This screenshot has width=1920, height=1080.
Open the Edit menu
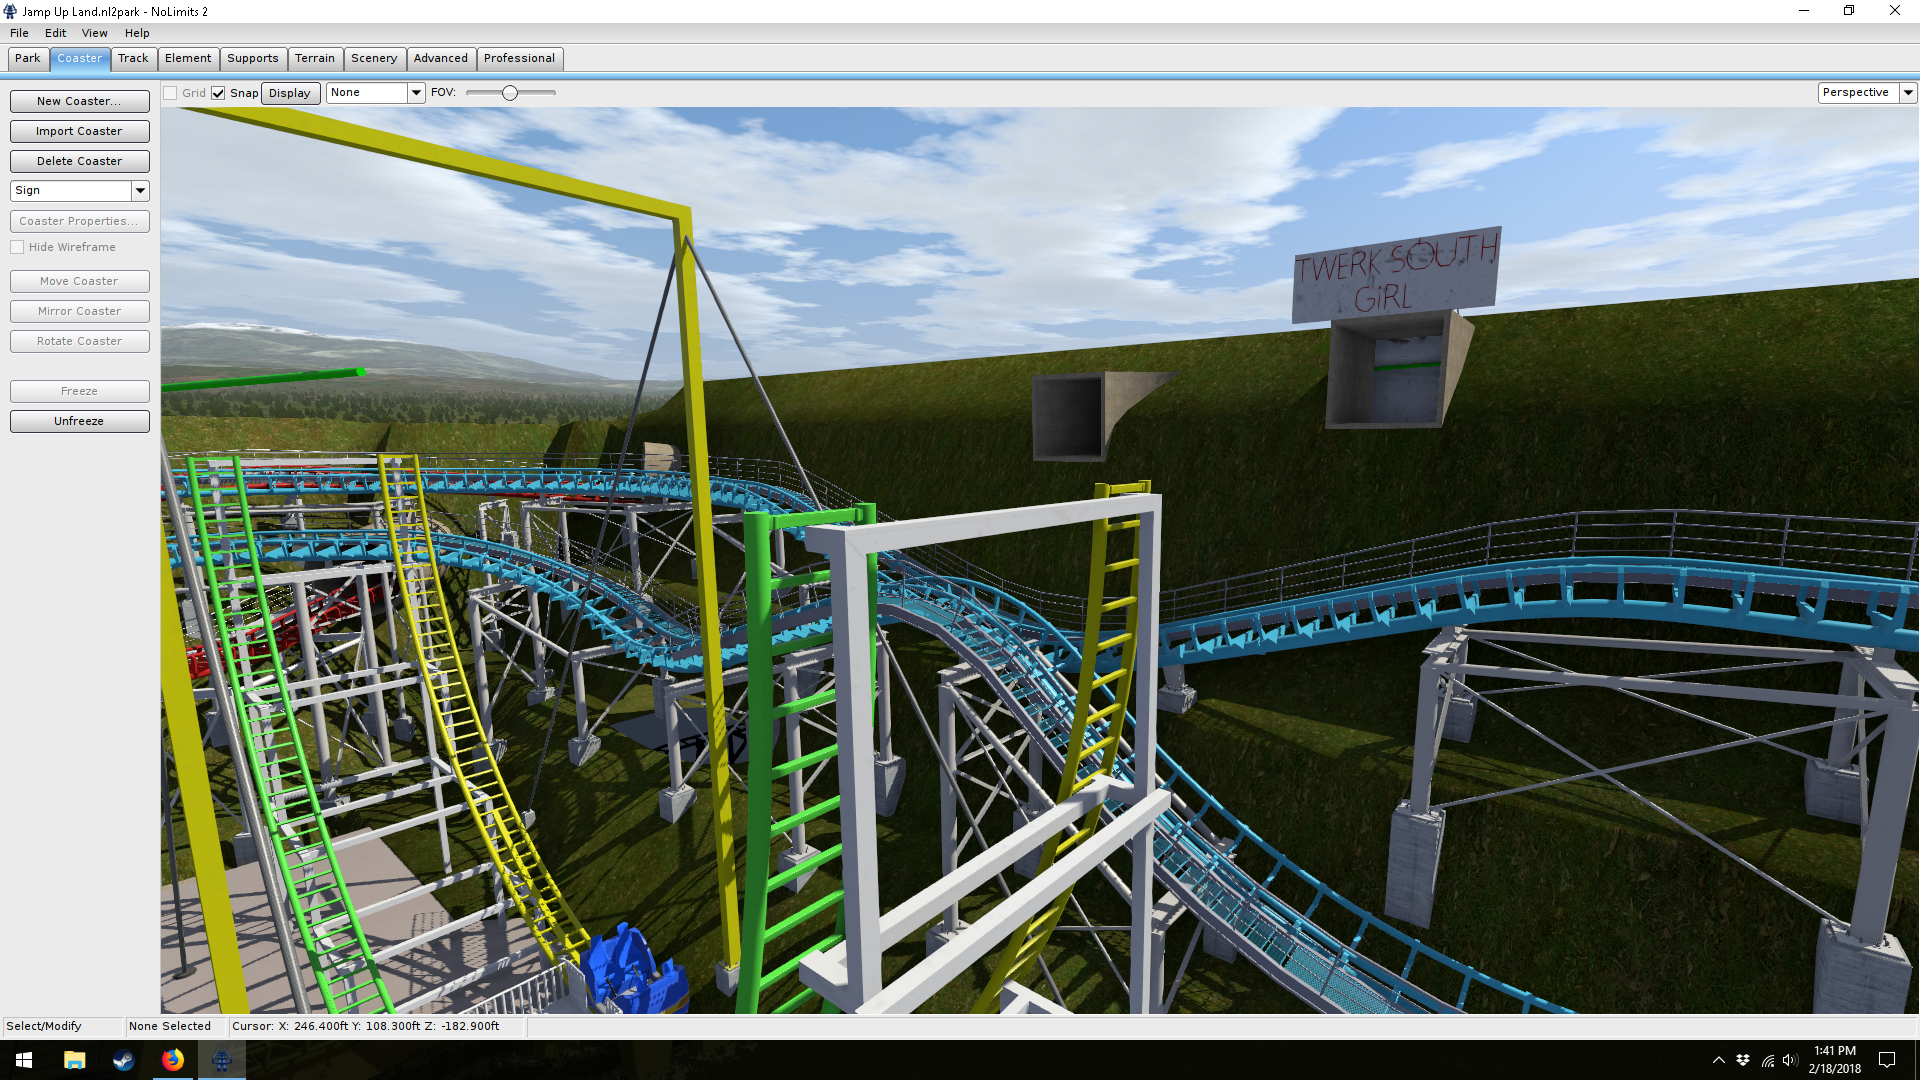click(55, 33)
